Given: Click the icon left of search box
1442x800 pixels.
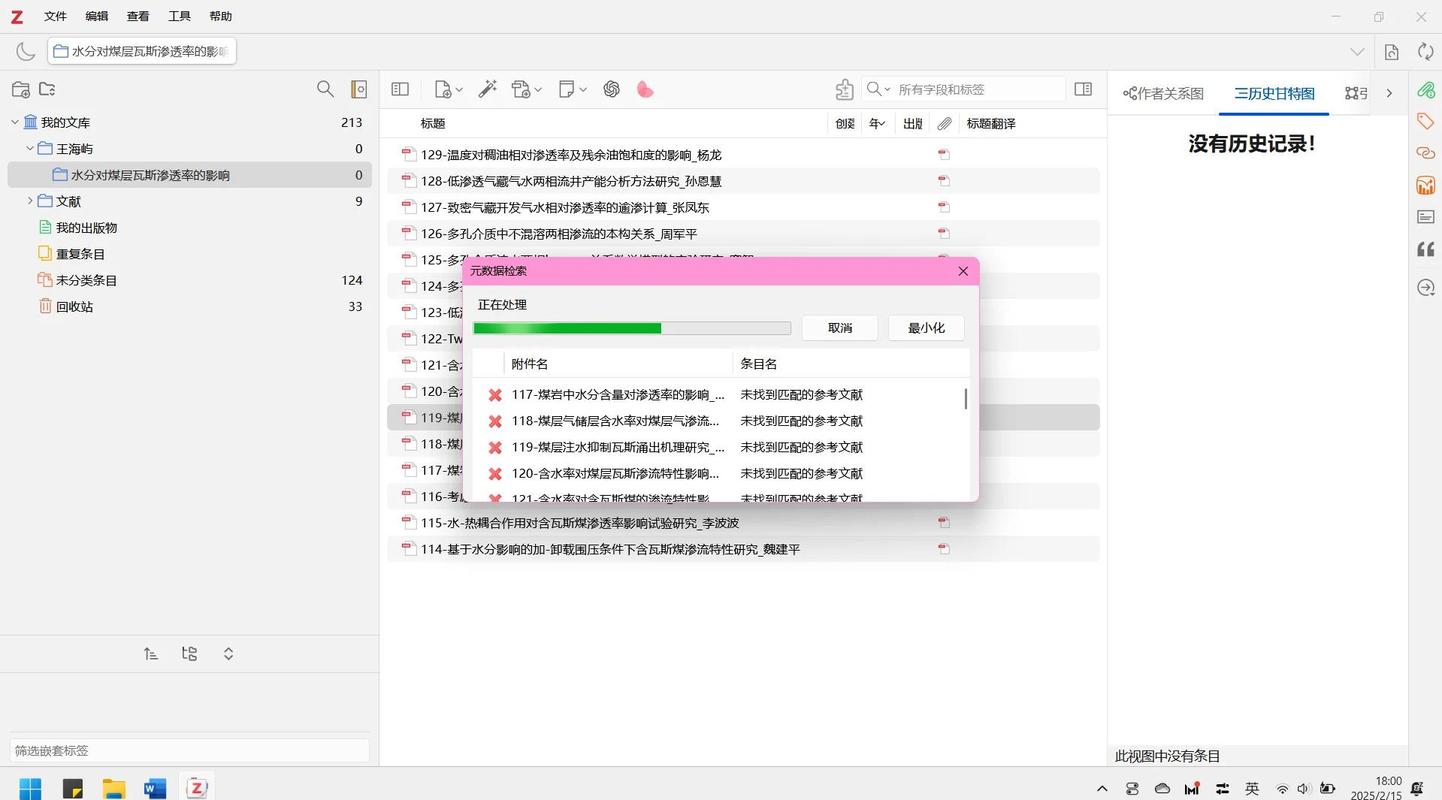Looking at the screenshot, I should (844, 89).
